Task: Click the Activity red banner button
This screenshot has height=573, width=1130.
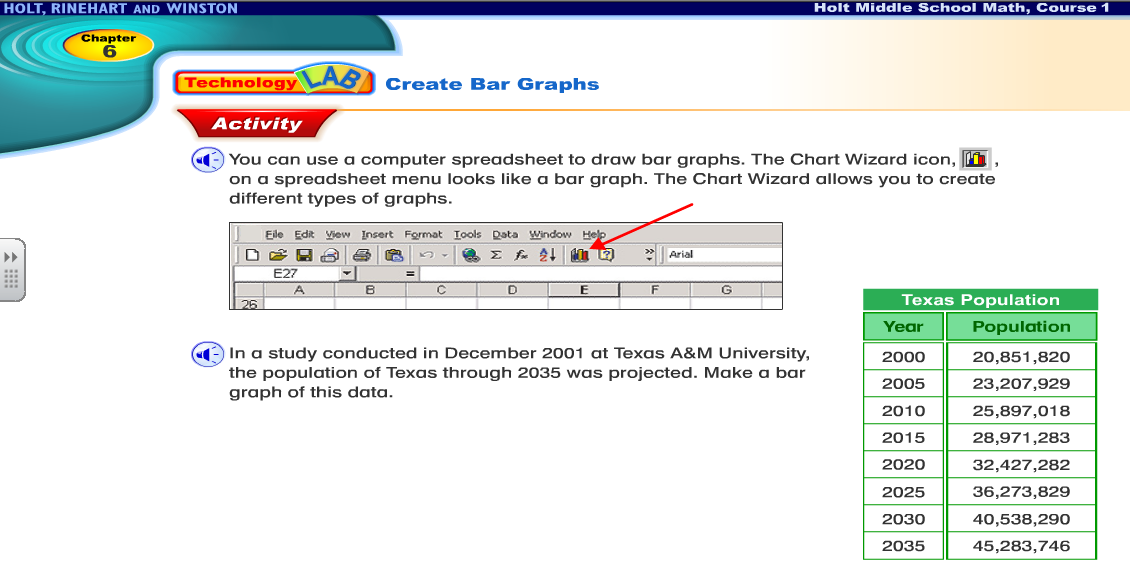Action: coord(256,124)
